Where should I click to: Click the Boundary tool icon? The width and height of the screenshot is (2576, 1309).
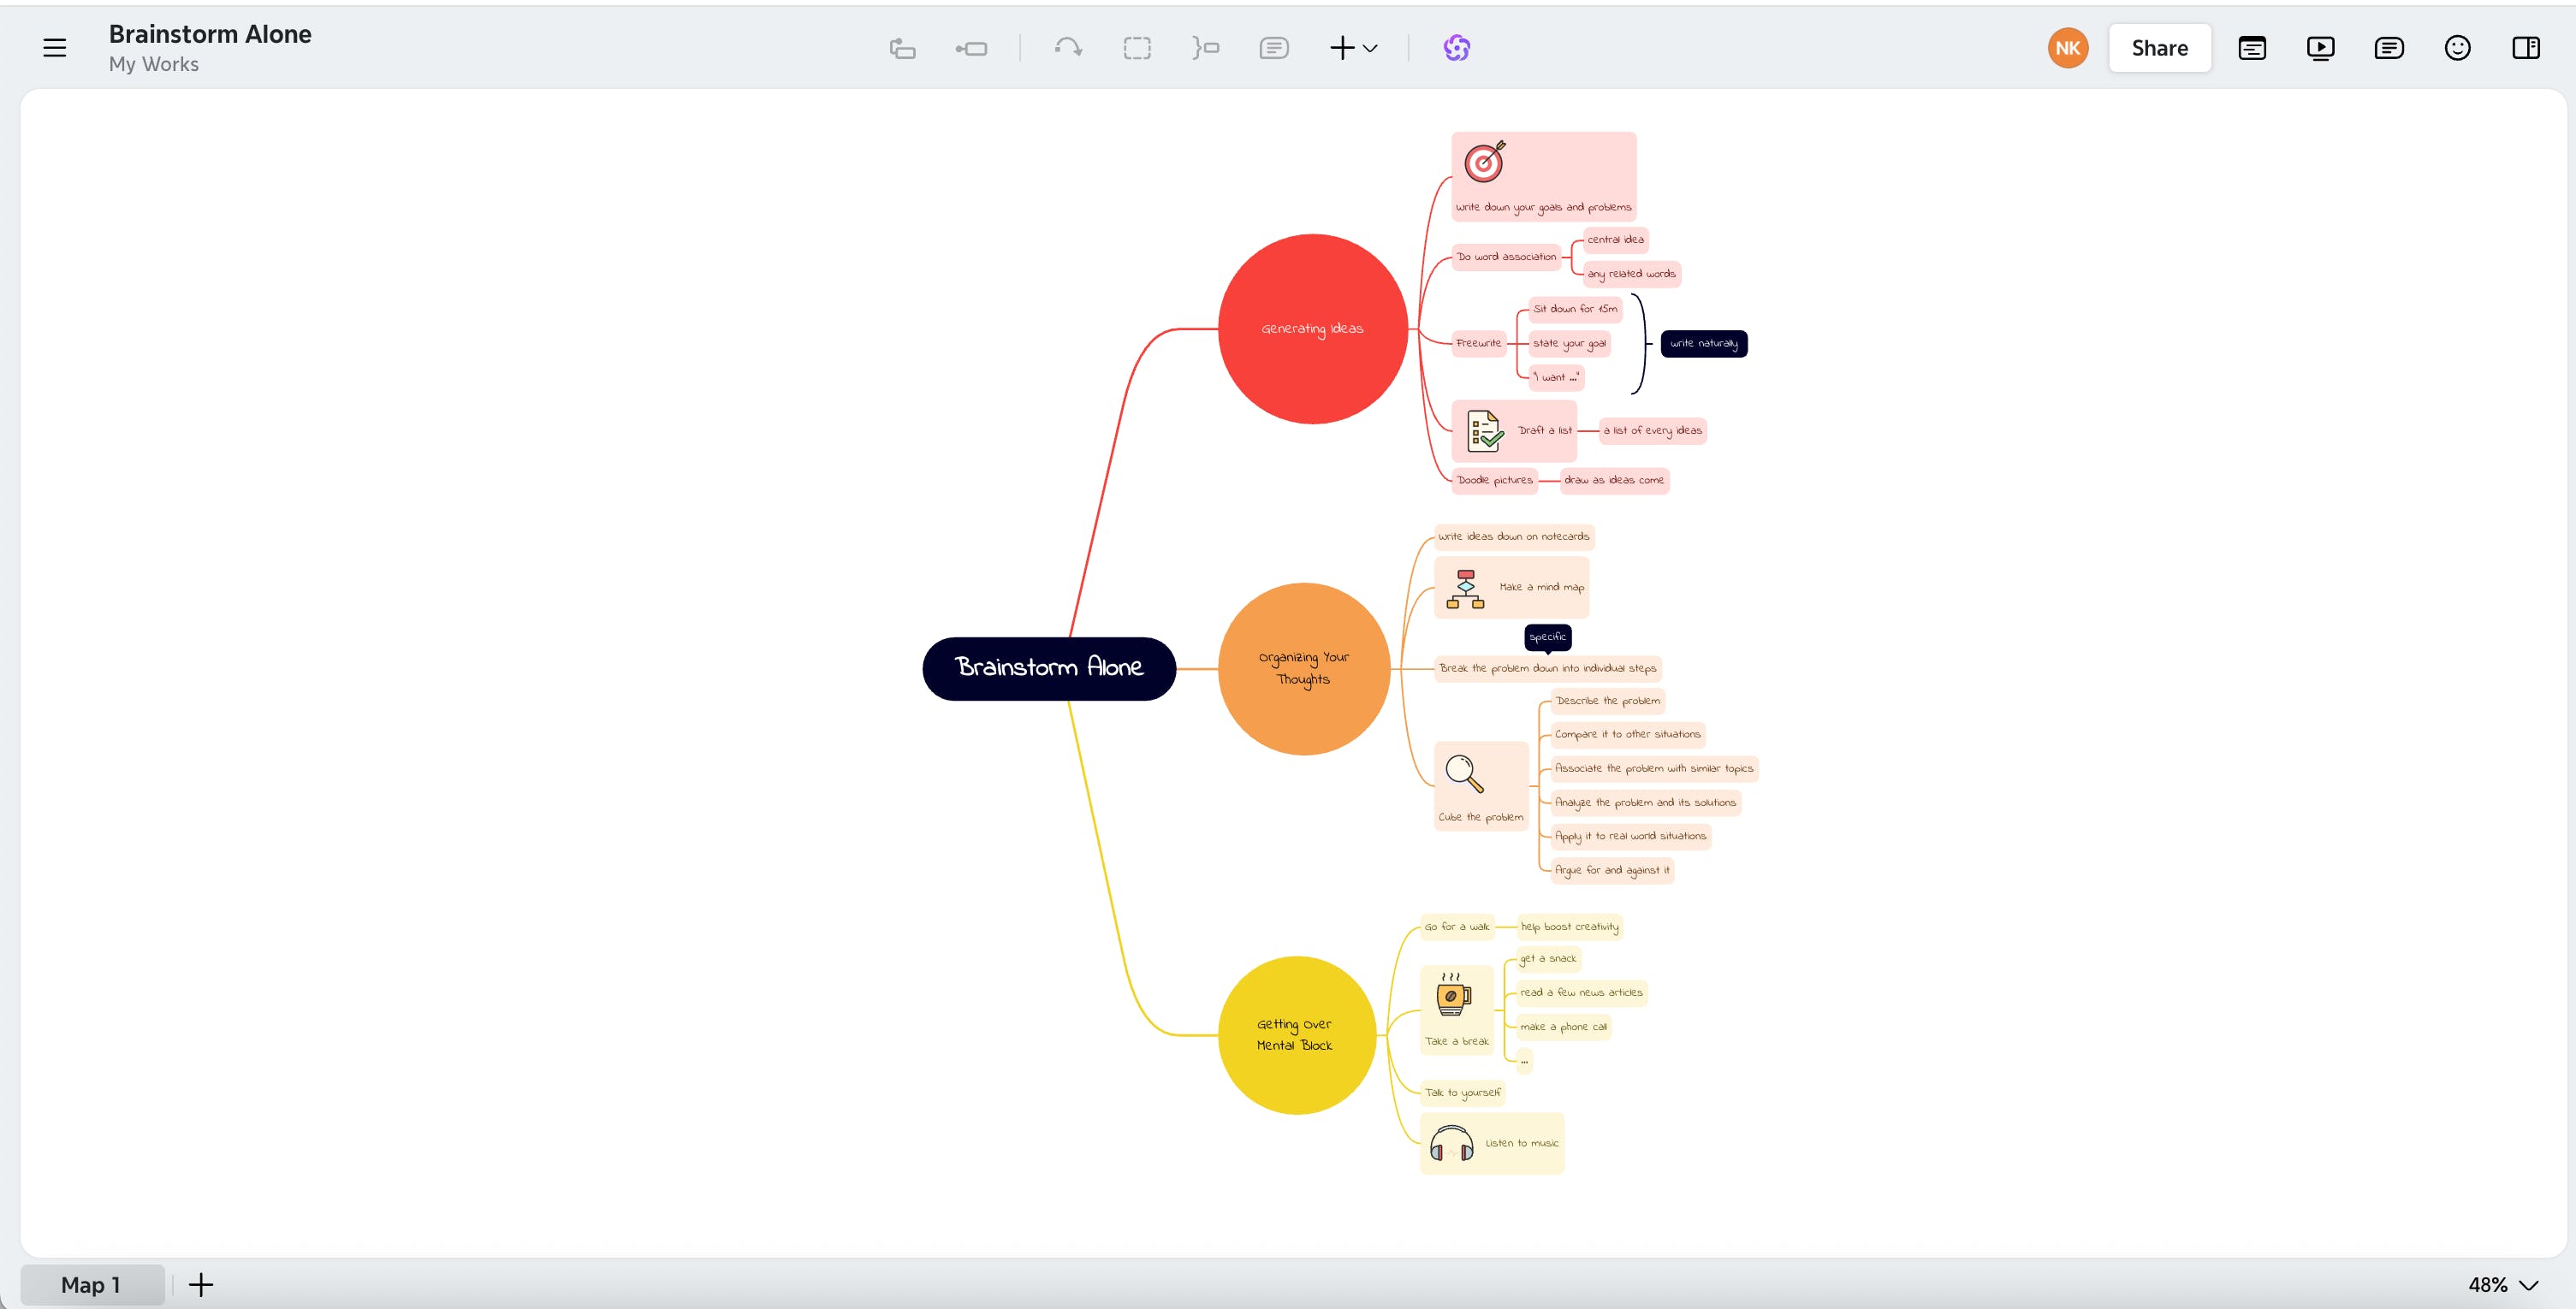(x=1137, y=48)
